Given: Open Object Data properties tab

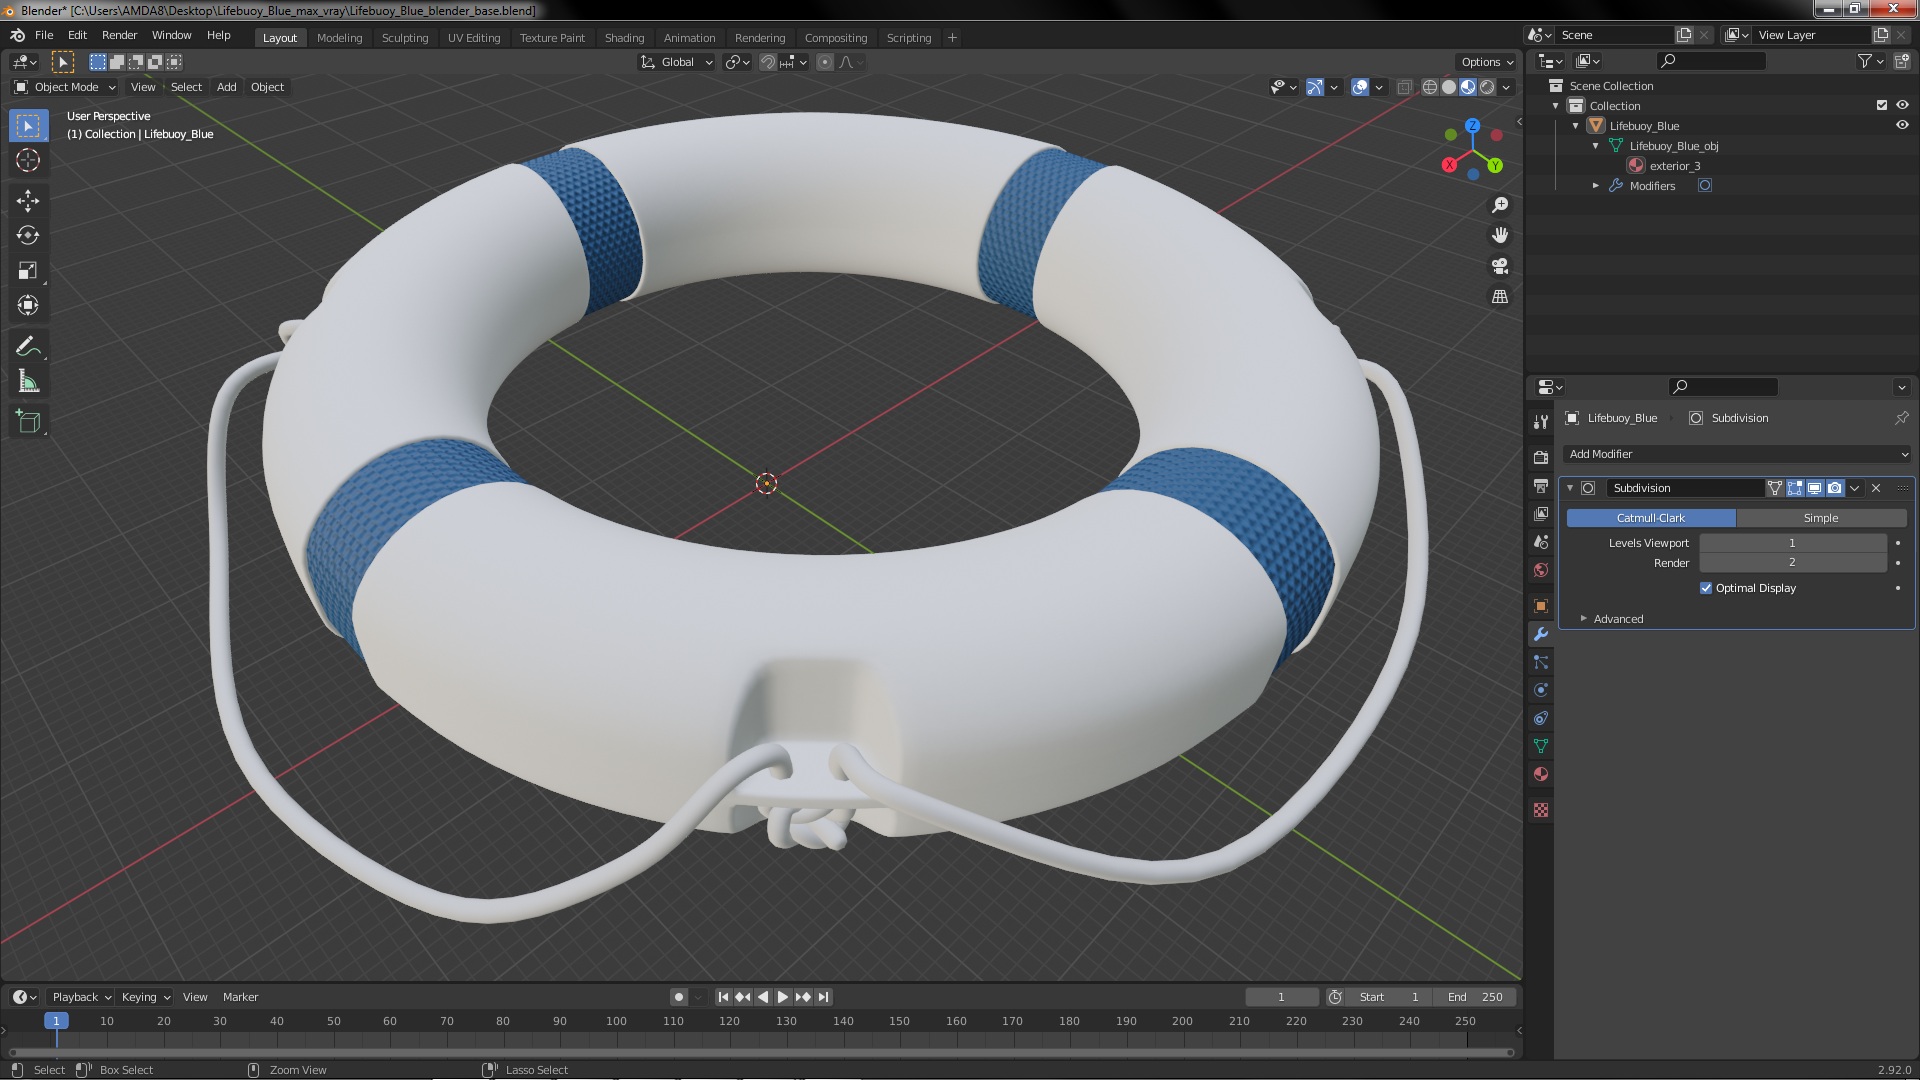Looking at the screenshot, I should [x=1541, y=746].
